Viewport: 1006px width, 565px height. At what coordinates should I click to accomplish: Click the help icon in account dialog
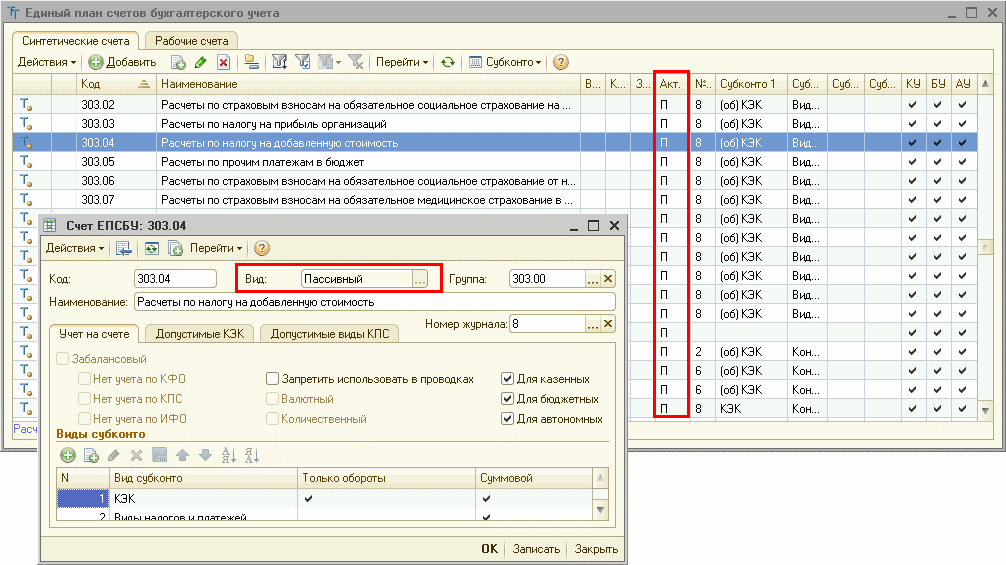pyautogui.click(x=262, y=248)
